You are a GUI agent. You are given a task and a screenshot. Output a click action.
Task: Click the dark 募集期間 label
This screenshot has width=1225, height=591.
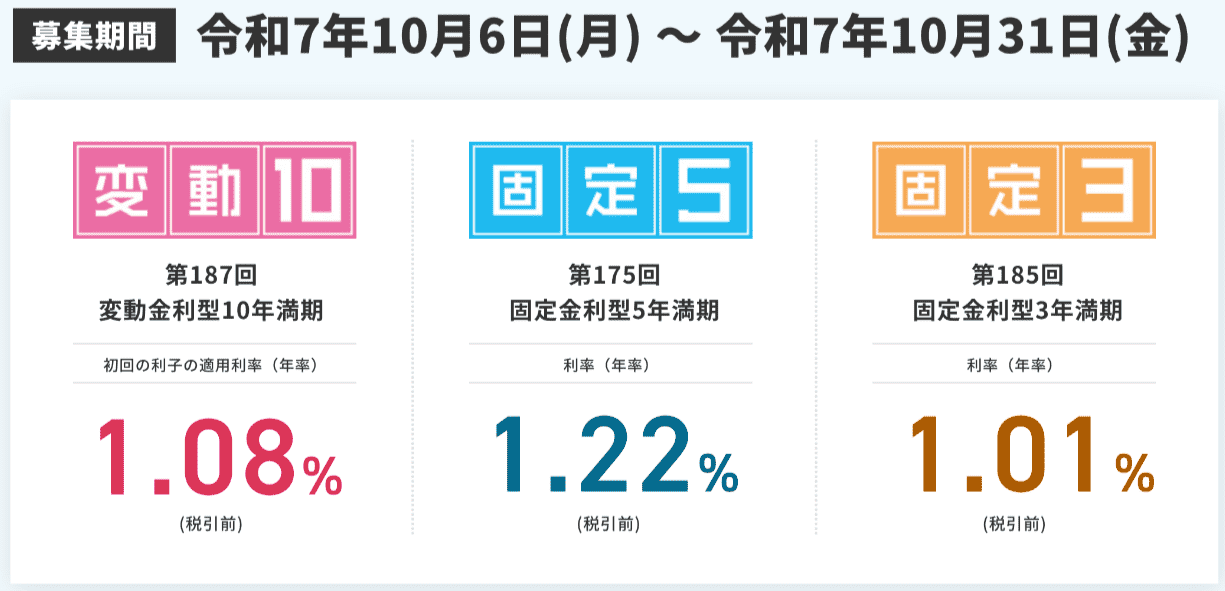(93, 37)
